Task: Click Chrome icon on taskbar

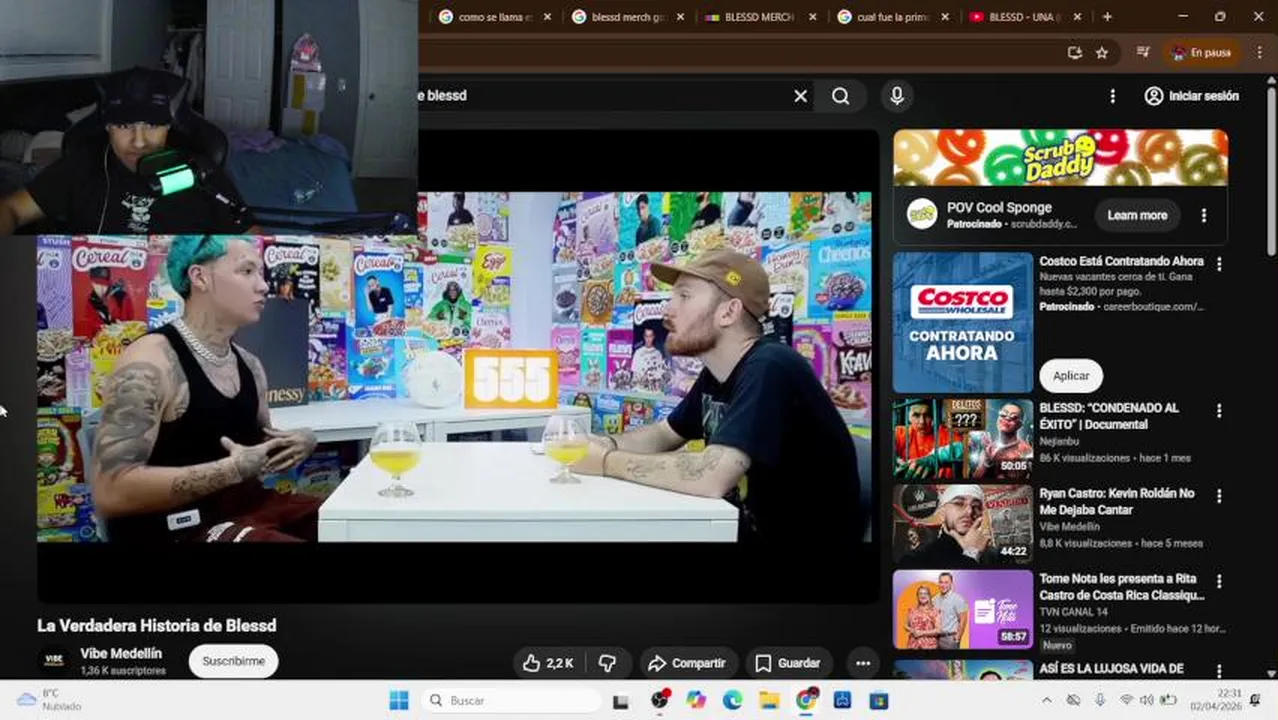Action: tap(806, 701)
